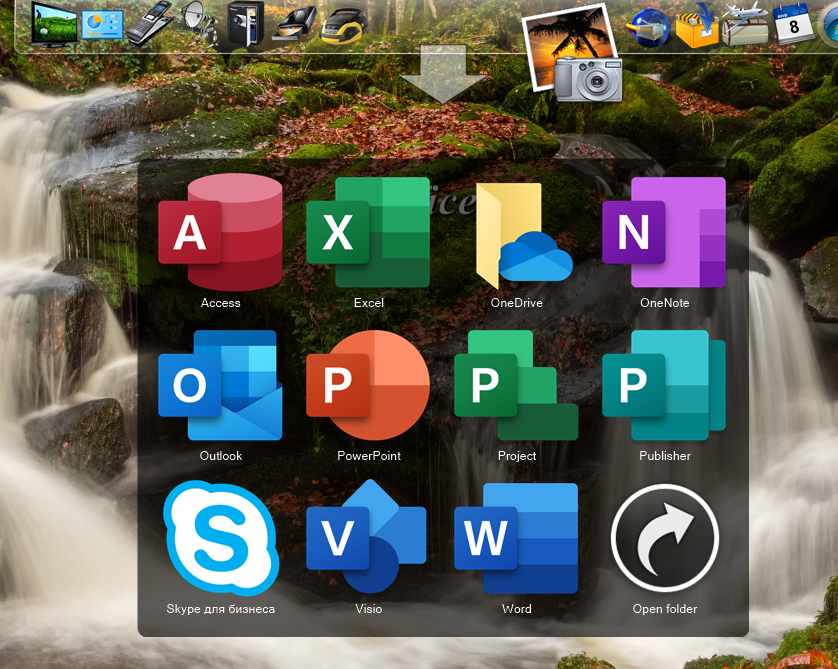Click the flatbed scanner icon in dock
838x669 pixels.
click(x=293, y=25)
